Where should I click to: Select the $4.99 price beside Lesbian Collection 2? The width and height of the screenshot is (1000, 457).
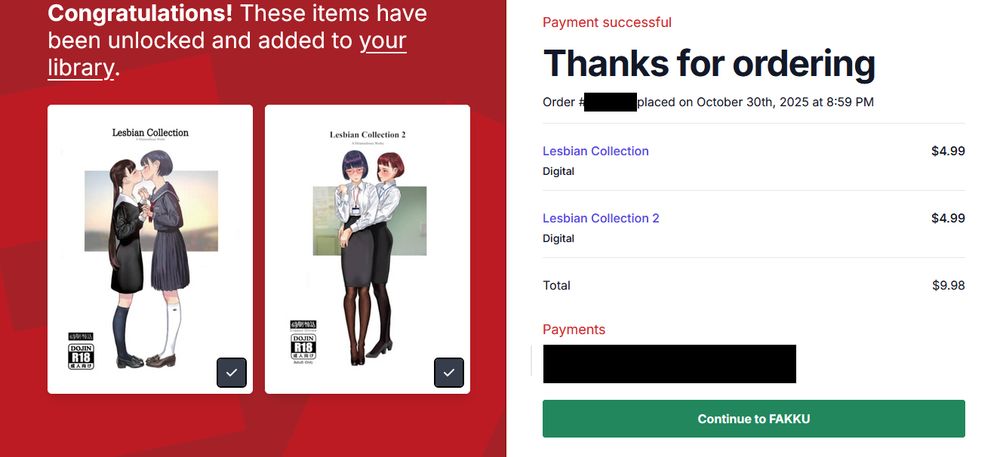click(x=948, y=218)
